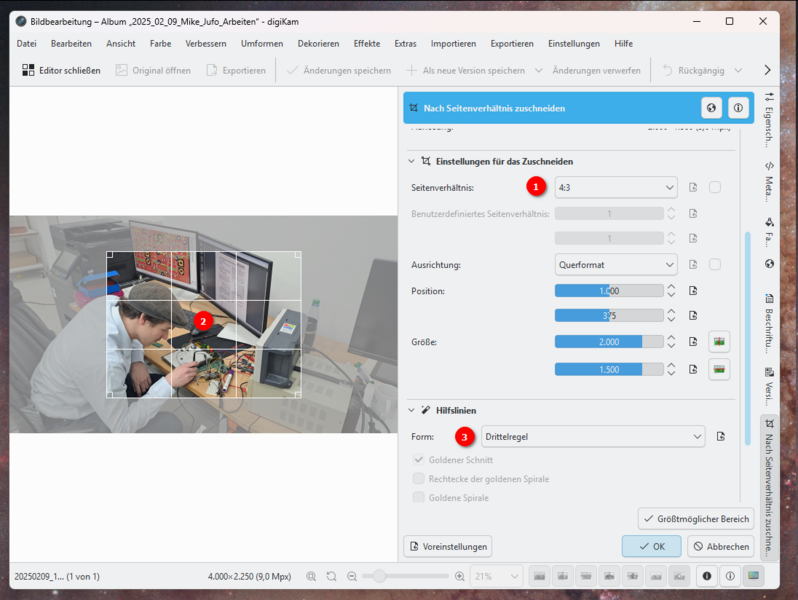The image size is (798, 600).
Task: Click the Voreinstellungen button
Action: pyautogui.click(x=448, y=547)
